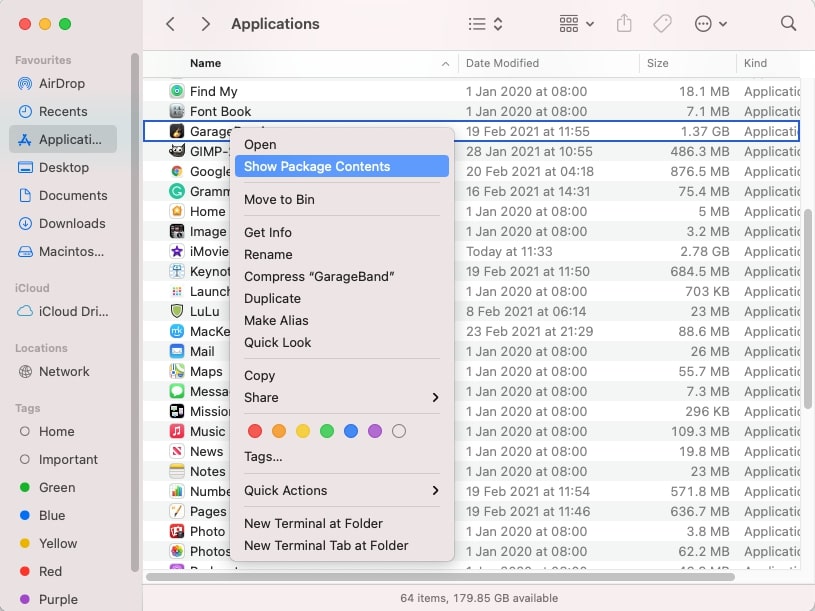Click the empty grey tag circle
The height and width of the screenshot is (611, 815).
tap(399, 431)
